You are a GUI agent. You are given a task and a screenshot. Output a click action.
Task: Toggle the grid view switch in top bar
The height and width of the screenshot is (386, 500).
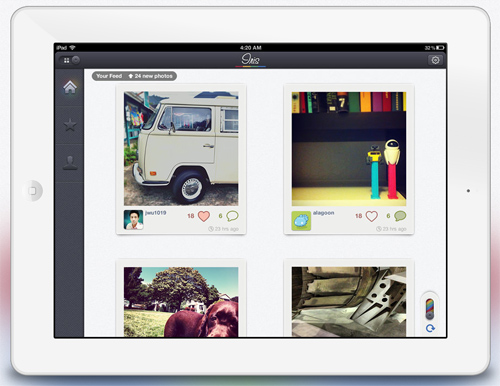point(70,60)
